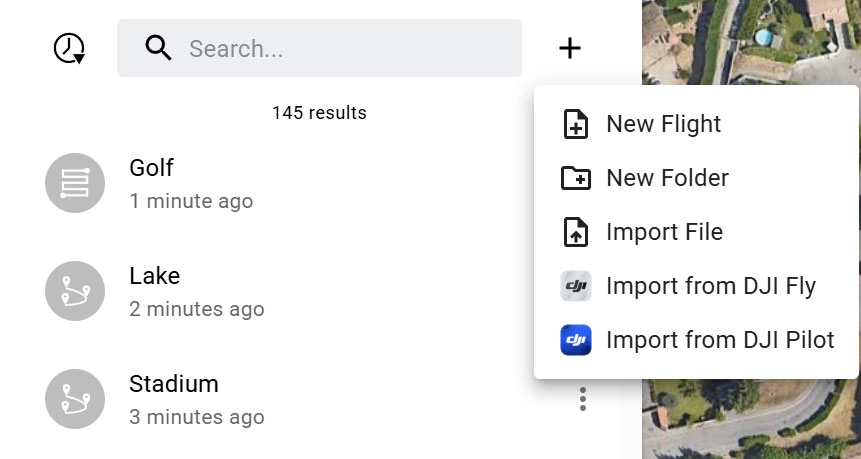This screenshot has height=459, width=861.
Task: Click the magnifier icon in search bar
Action: pos(158,48)
